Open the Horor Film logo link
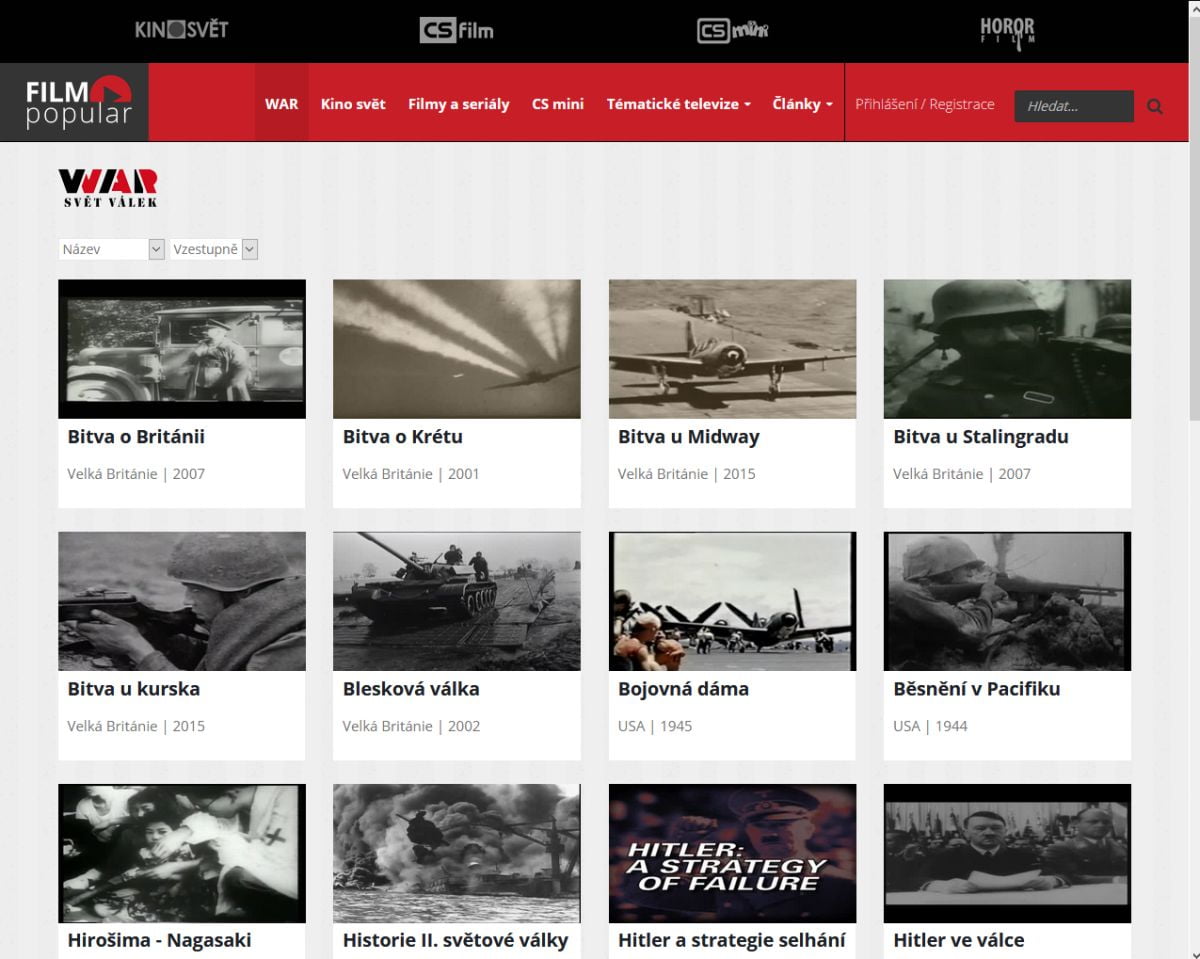This screenshot has height=959, width=1200. click(1007, 32)
